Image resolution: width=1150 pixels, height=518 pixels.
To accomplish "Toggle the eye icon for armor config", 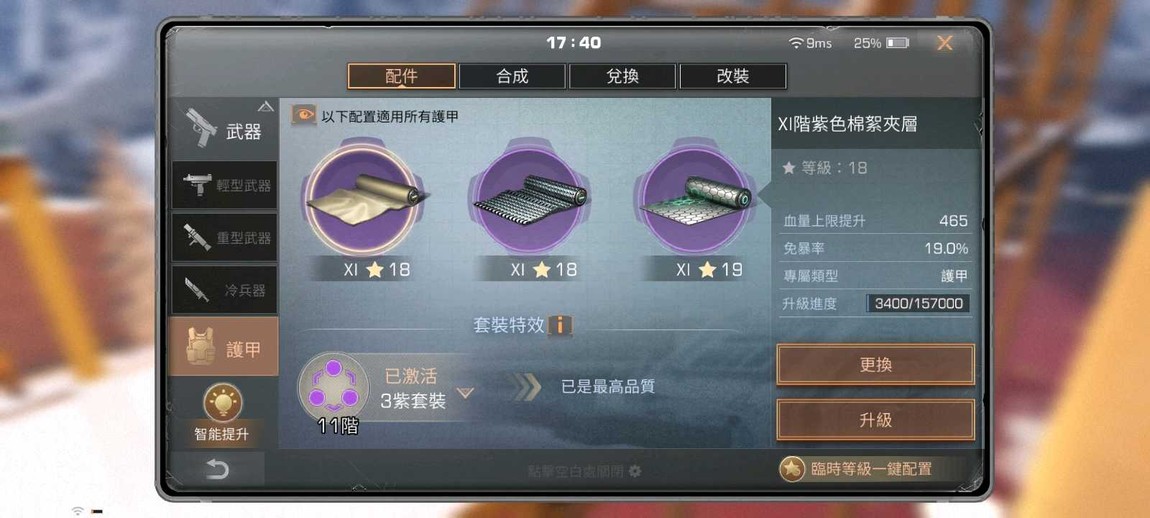I will point(304,115).
